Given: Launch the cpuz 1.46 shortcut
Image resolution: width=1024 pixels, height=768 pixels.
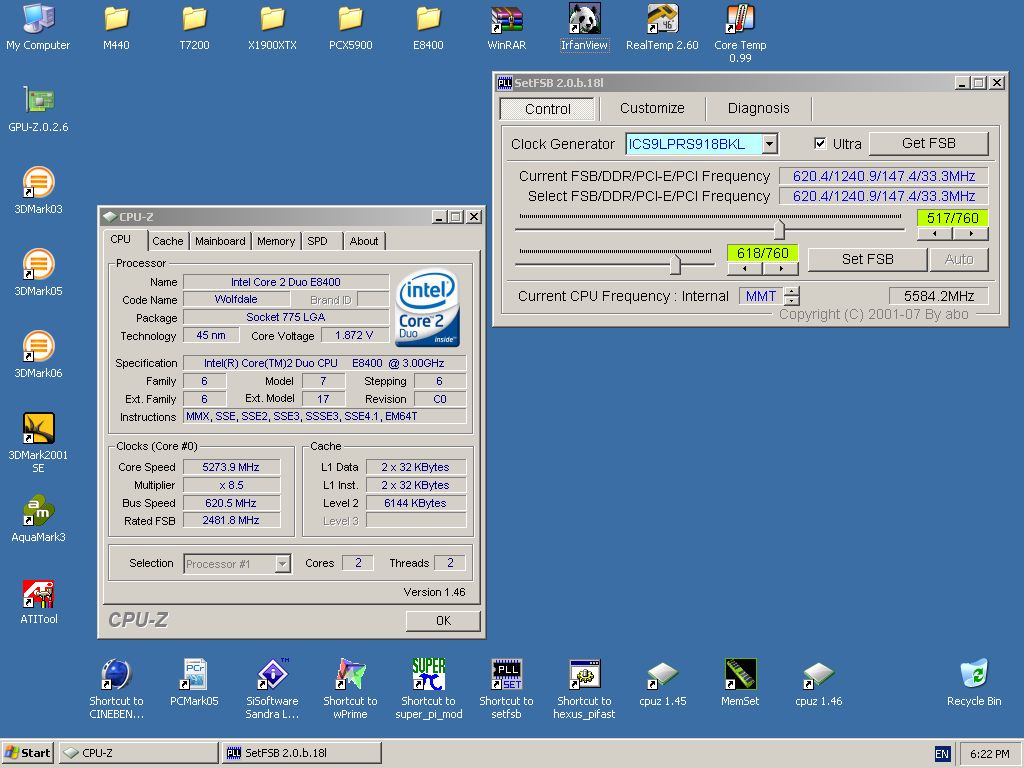Looking at the screenshot, I should (x=818, y=683).
